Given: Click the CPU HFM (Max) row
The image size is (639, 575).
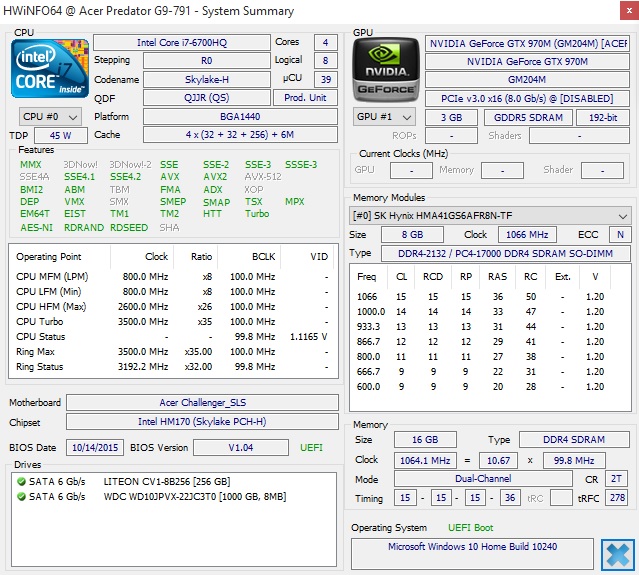Looking at the screenshot, I should [x=173, y=307].
